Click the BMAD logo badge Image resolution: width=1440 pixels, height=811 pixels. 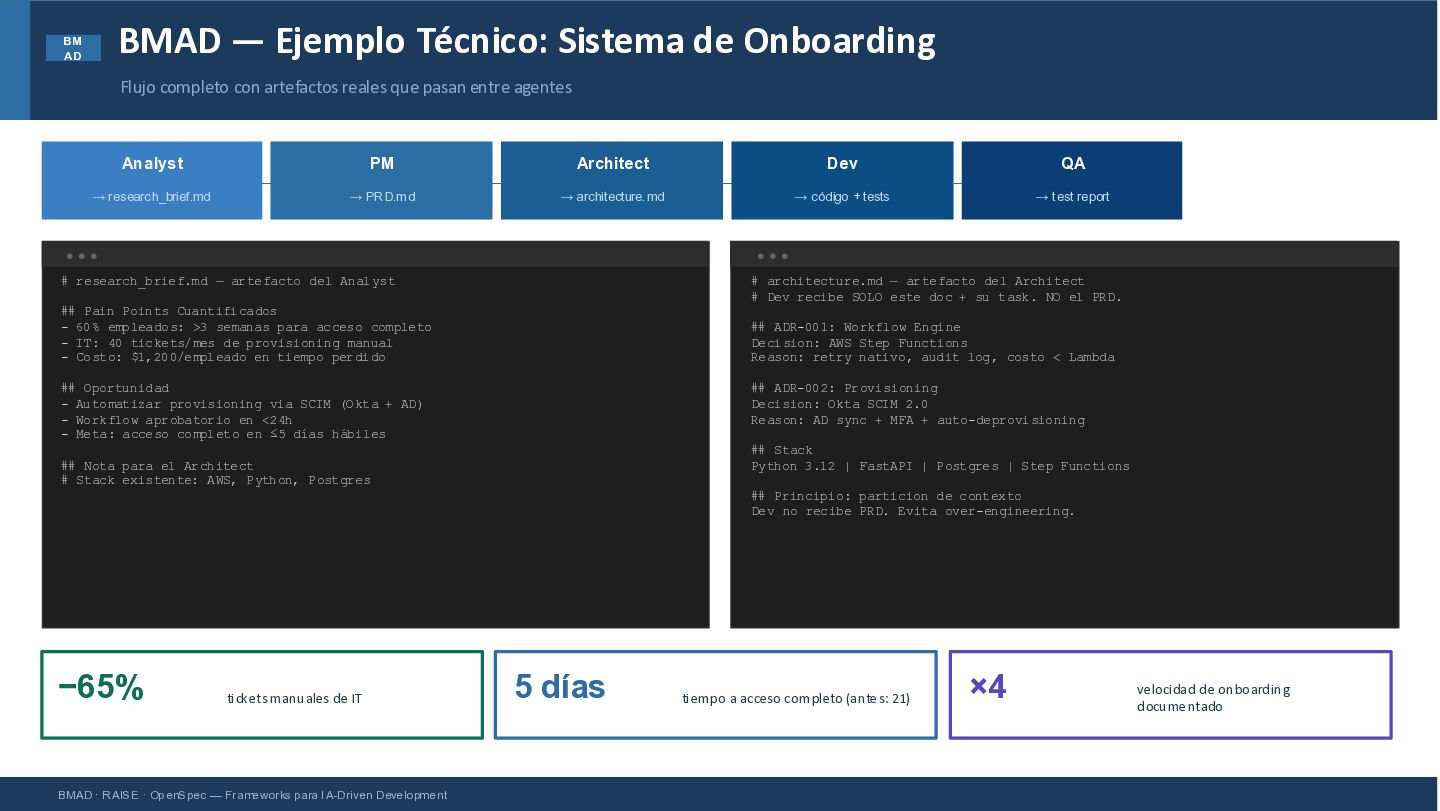click(x=73, y=48)
